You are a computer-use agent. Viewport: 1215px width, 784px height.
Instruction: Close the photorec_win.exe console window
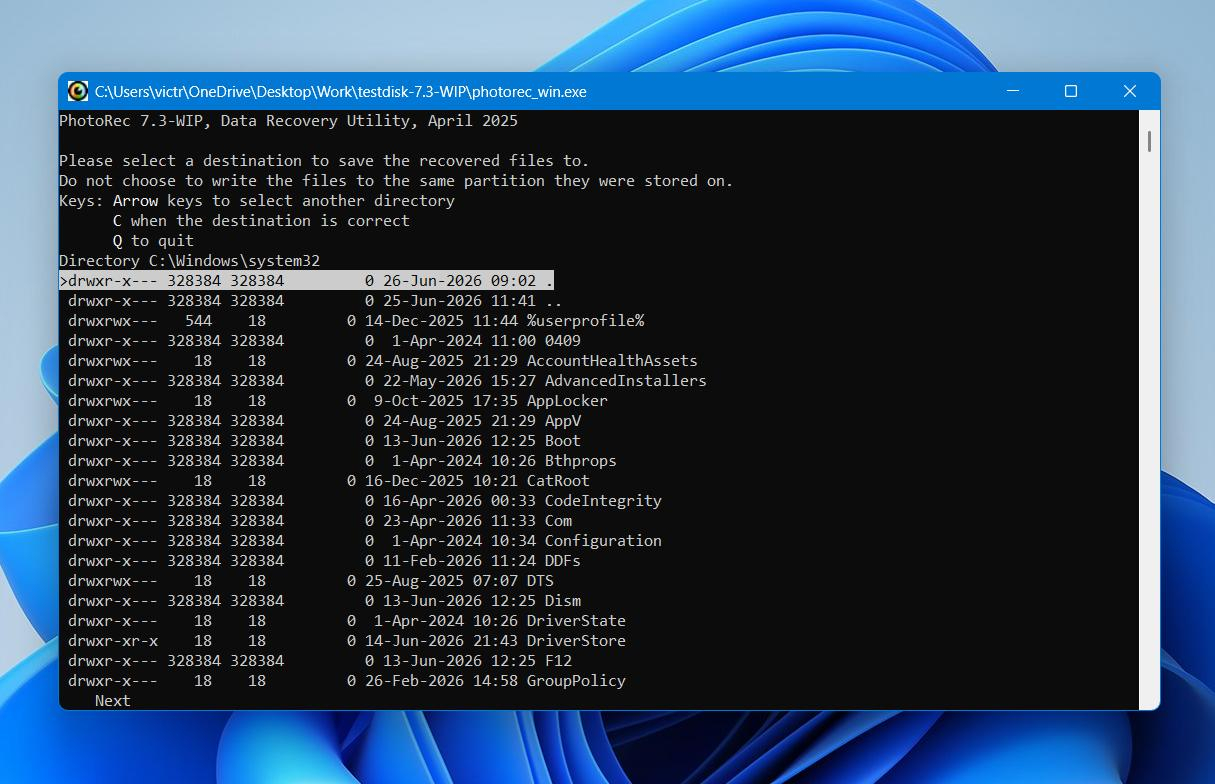point(1130,91)
